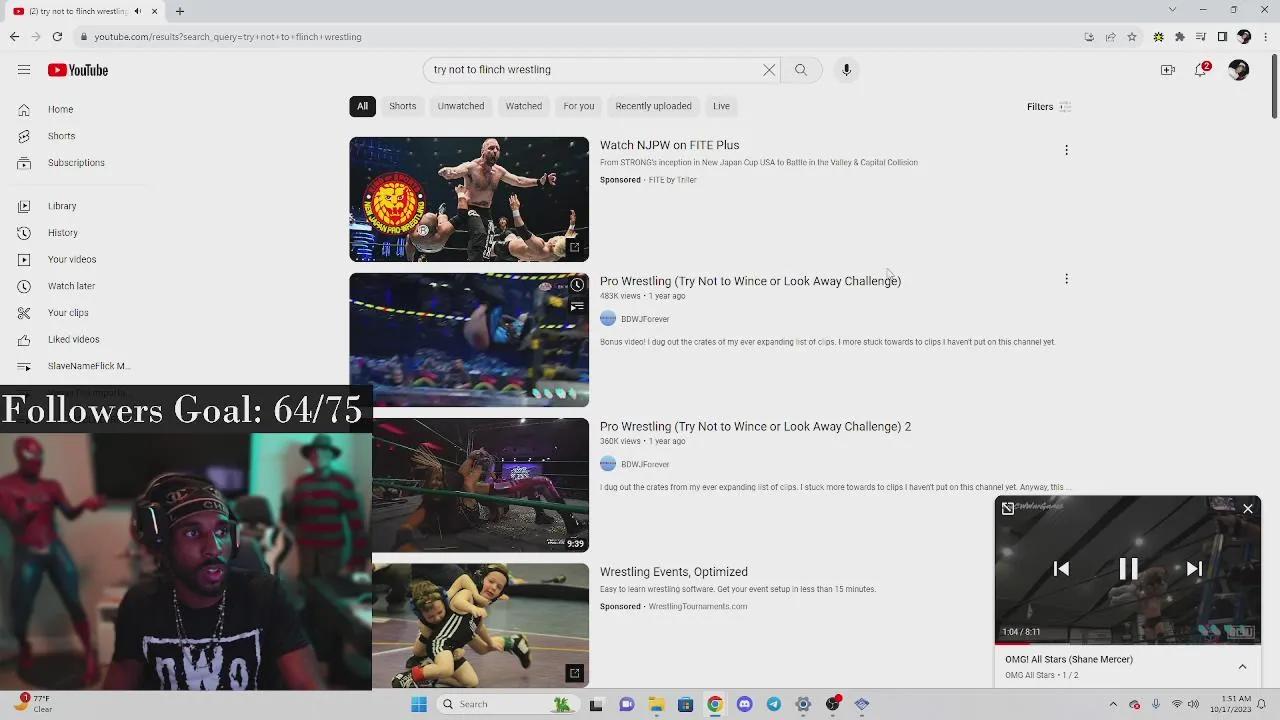
Task: Click the Home sidebar icon
Action: 24,109
